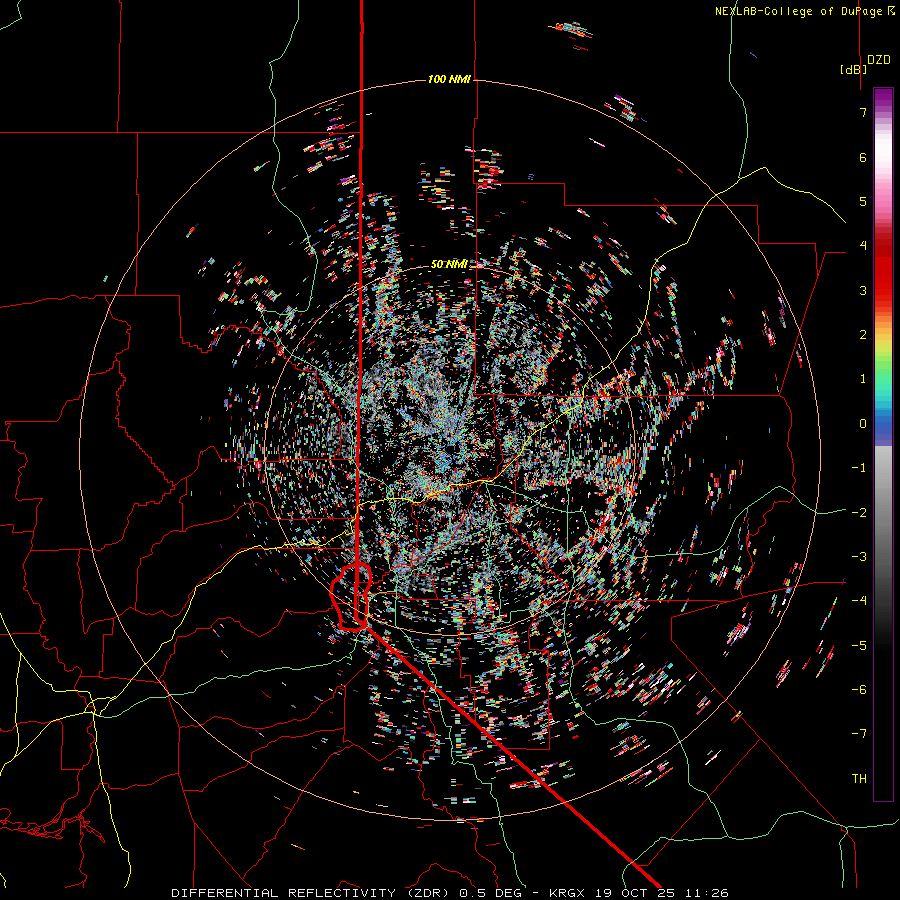Click the 6 value on color scale
Viewport: 900px width, 900px height.
pos(863,157)
